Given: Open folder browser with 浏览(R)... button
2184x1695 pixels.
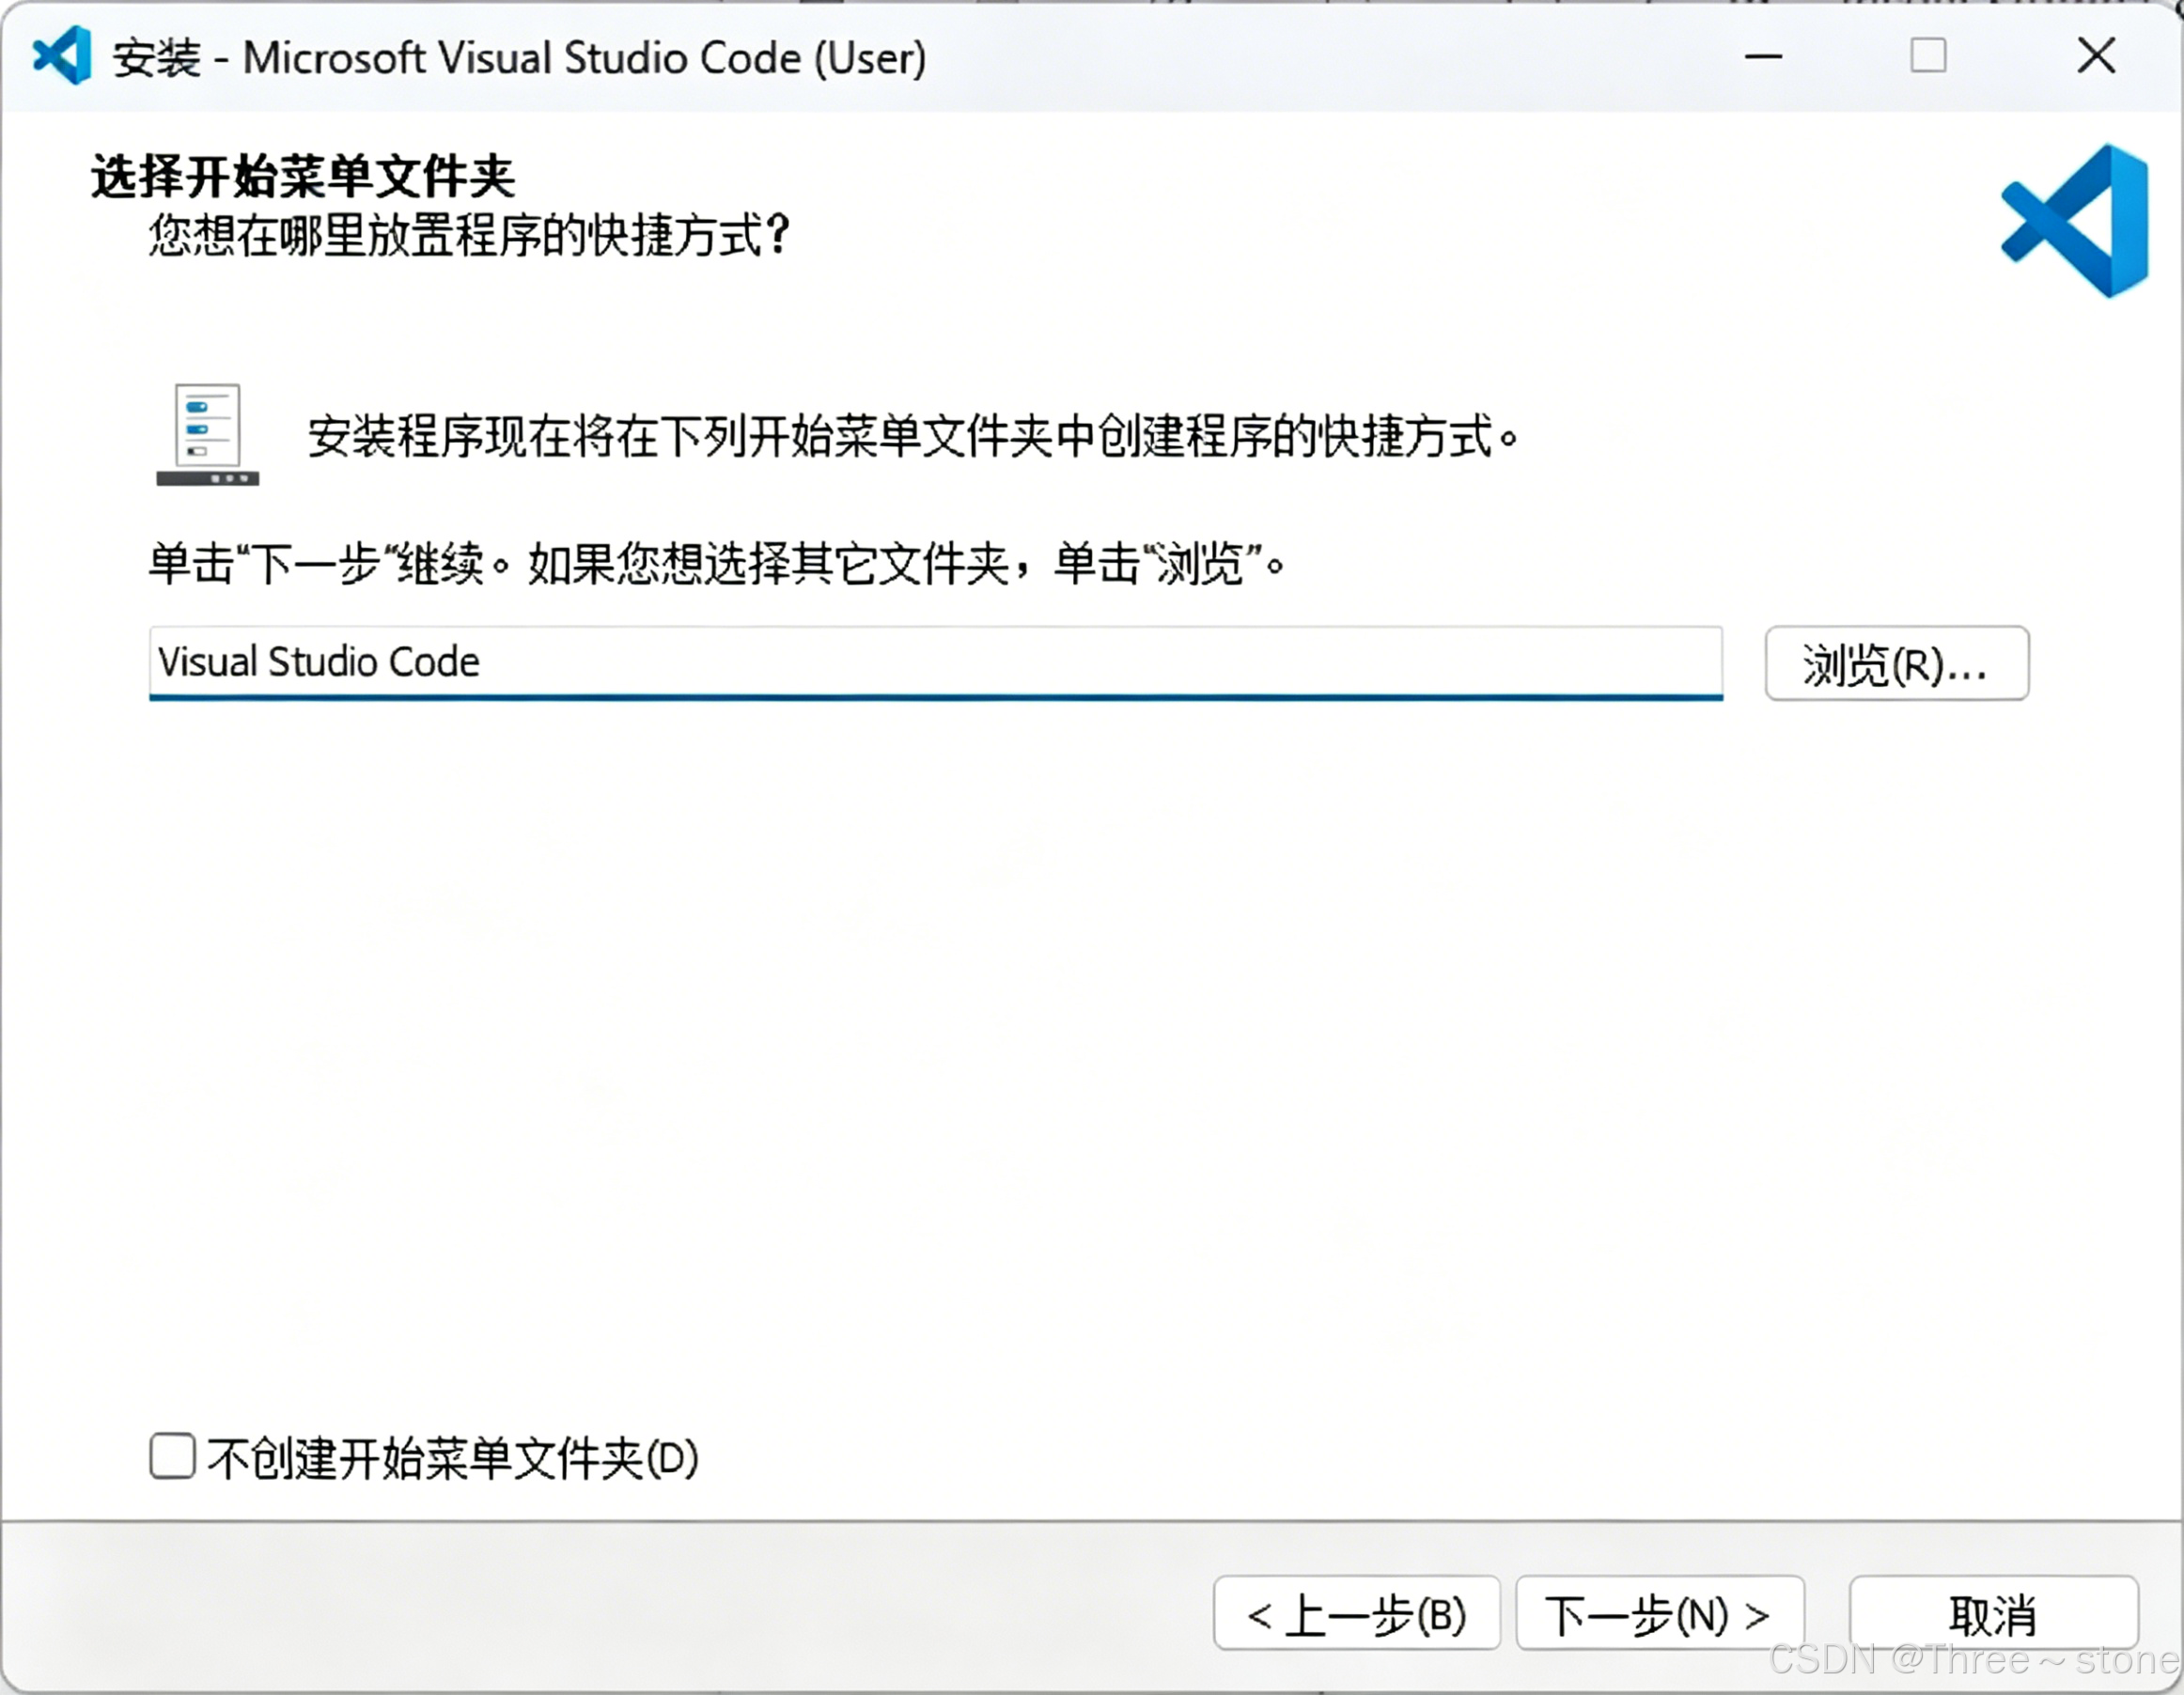Looking at the screenshot, I should [x=1896, y=664].
